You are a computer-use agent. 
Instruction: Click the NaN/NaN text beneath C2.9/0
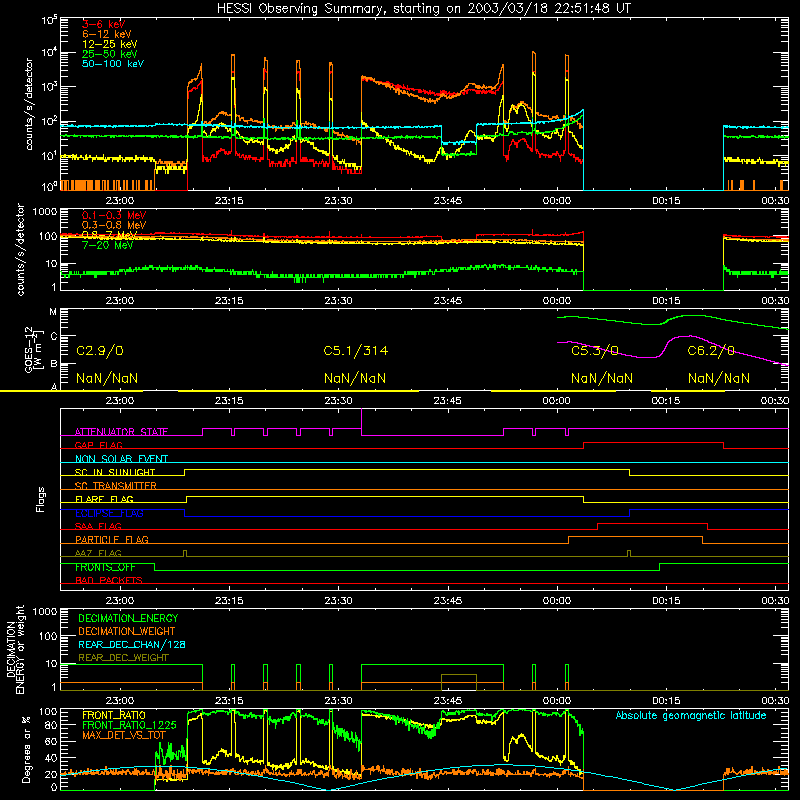pos(107,378)
